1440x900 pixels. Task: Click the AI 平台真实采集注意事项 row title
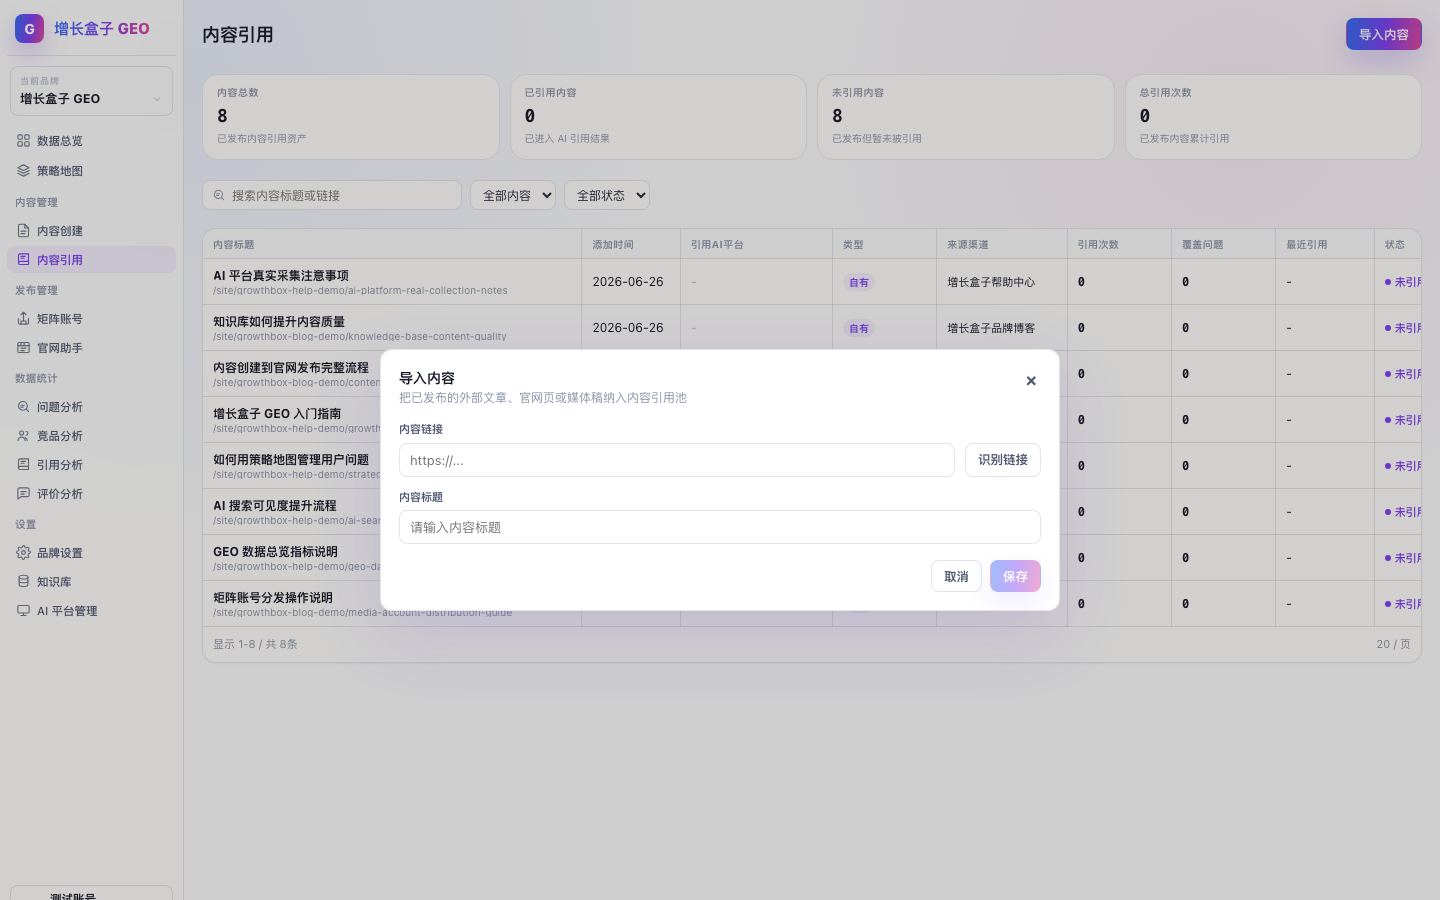[281, 275]
